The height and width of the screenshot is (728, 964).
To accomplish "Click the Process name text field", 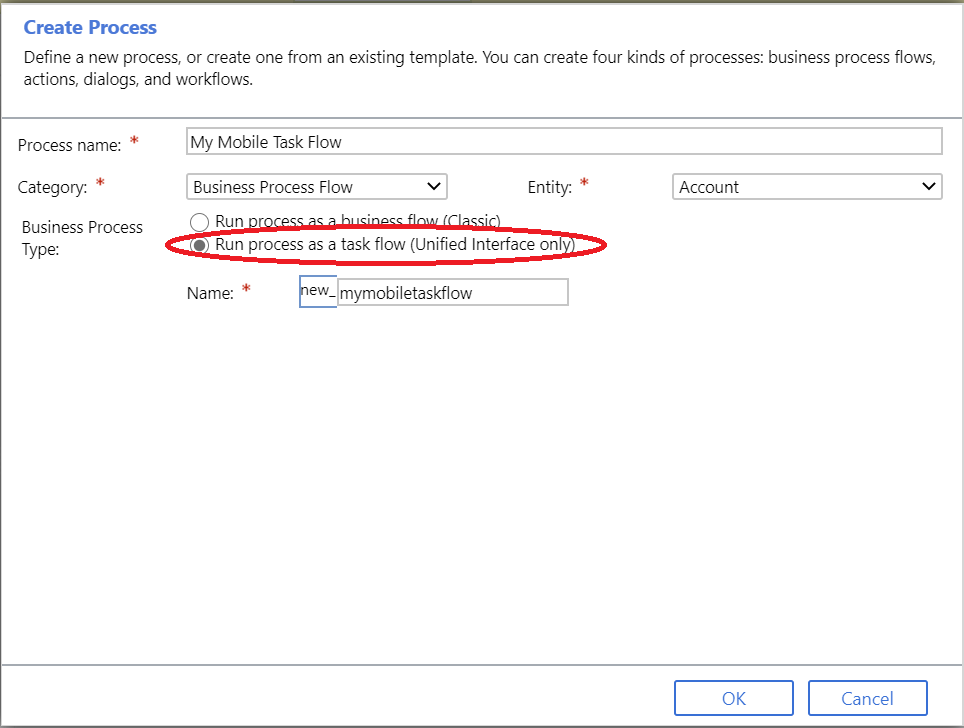I will point(564,141).
